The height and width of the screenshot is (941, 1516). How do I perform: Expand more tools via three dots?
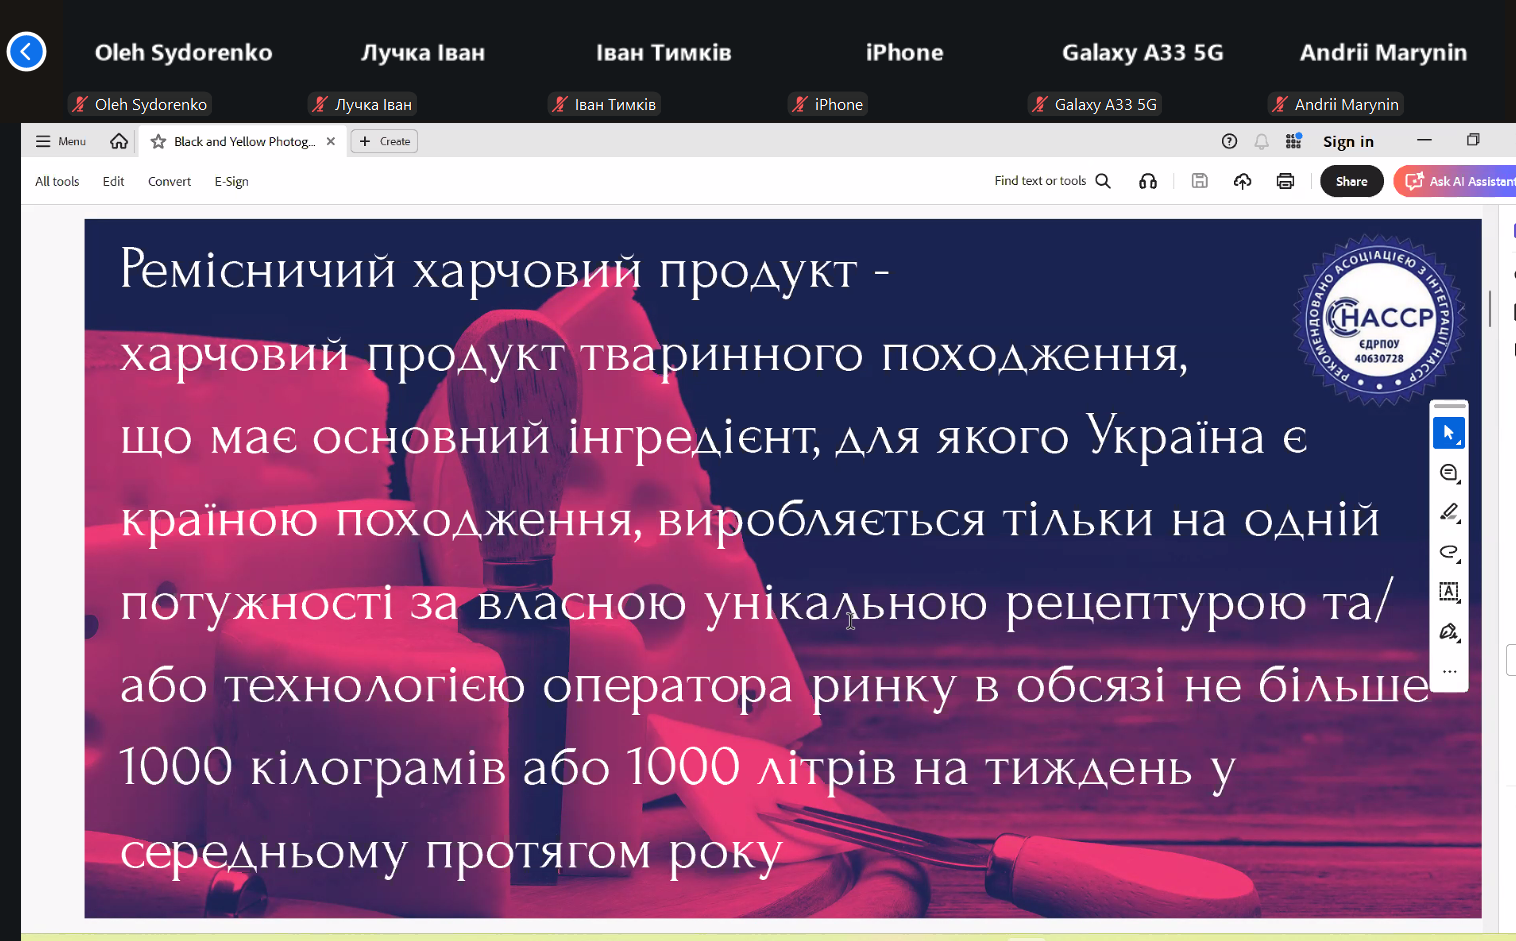coord(1449,671)
